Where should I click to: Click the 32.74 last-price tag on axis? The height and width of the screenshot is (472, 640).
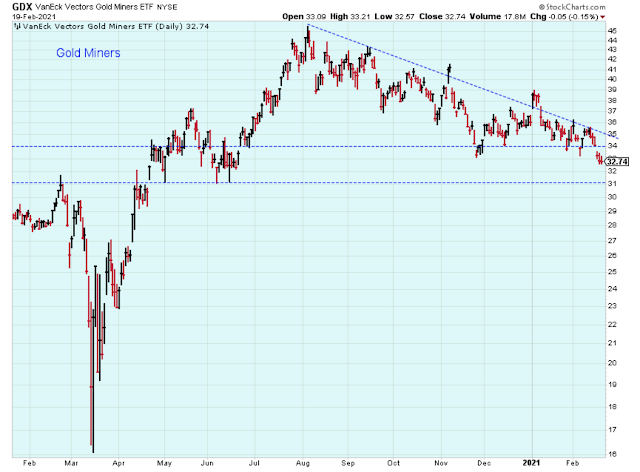tap(617, 162)
